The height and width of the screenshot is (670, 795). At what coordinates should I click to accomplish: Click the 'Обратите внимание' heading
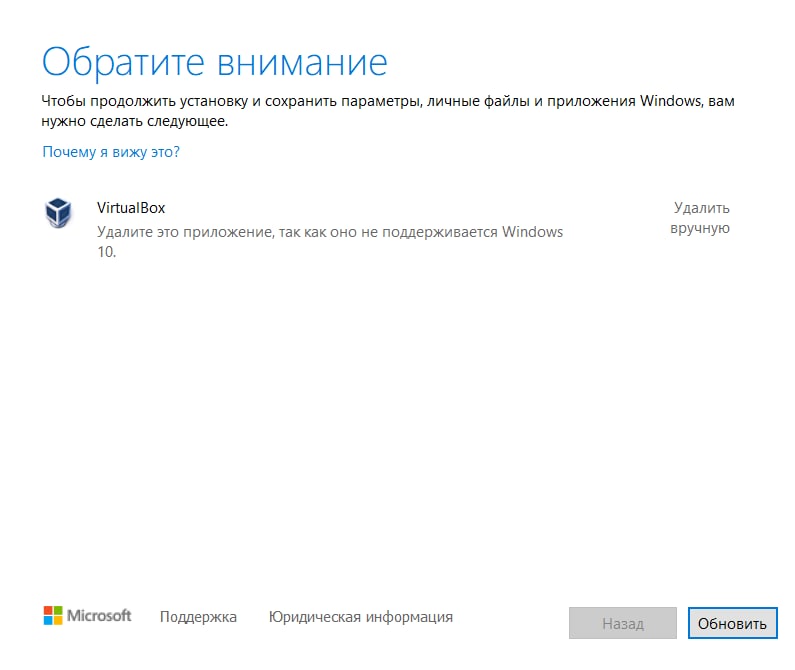point(214,62)
